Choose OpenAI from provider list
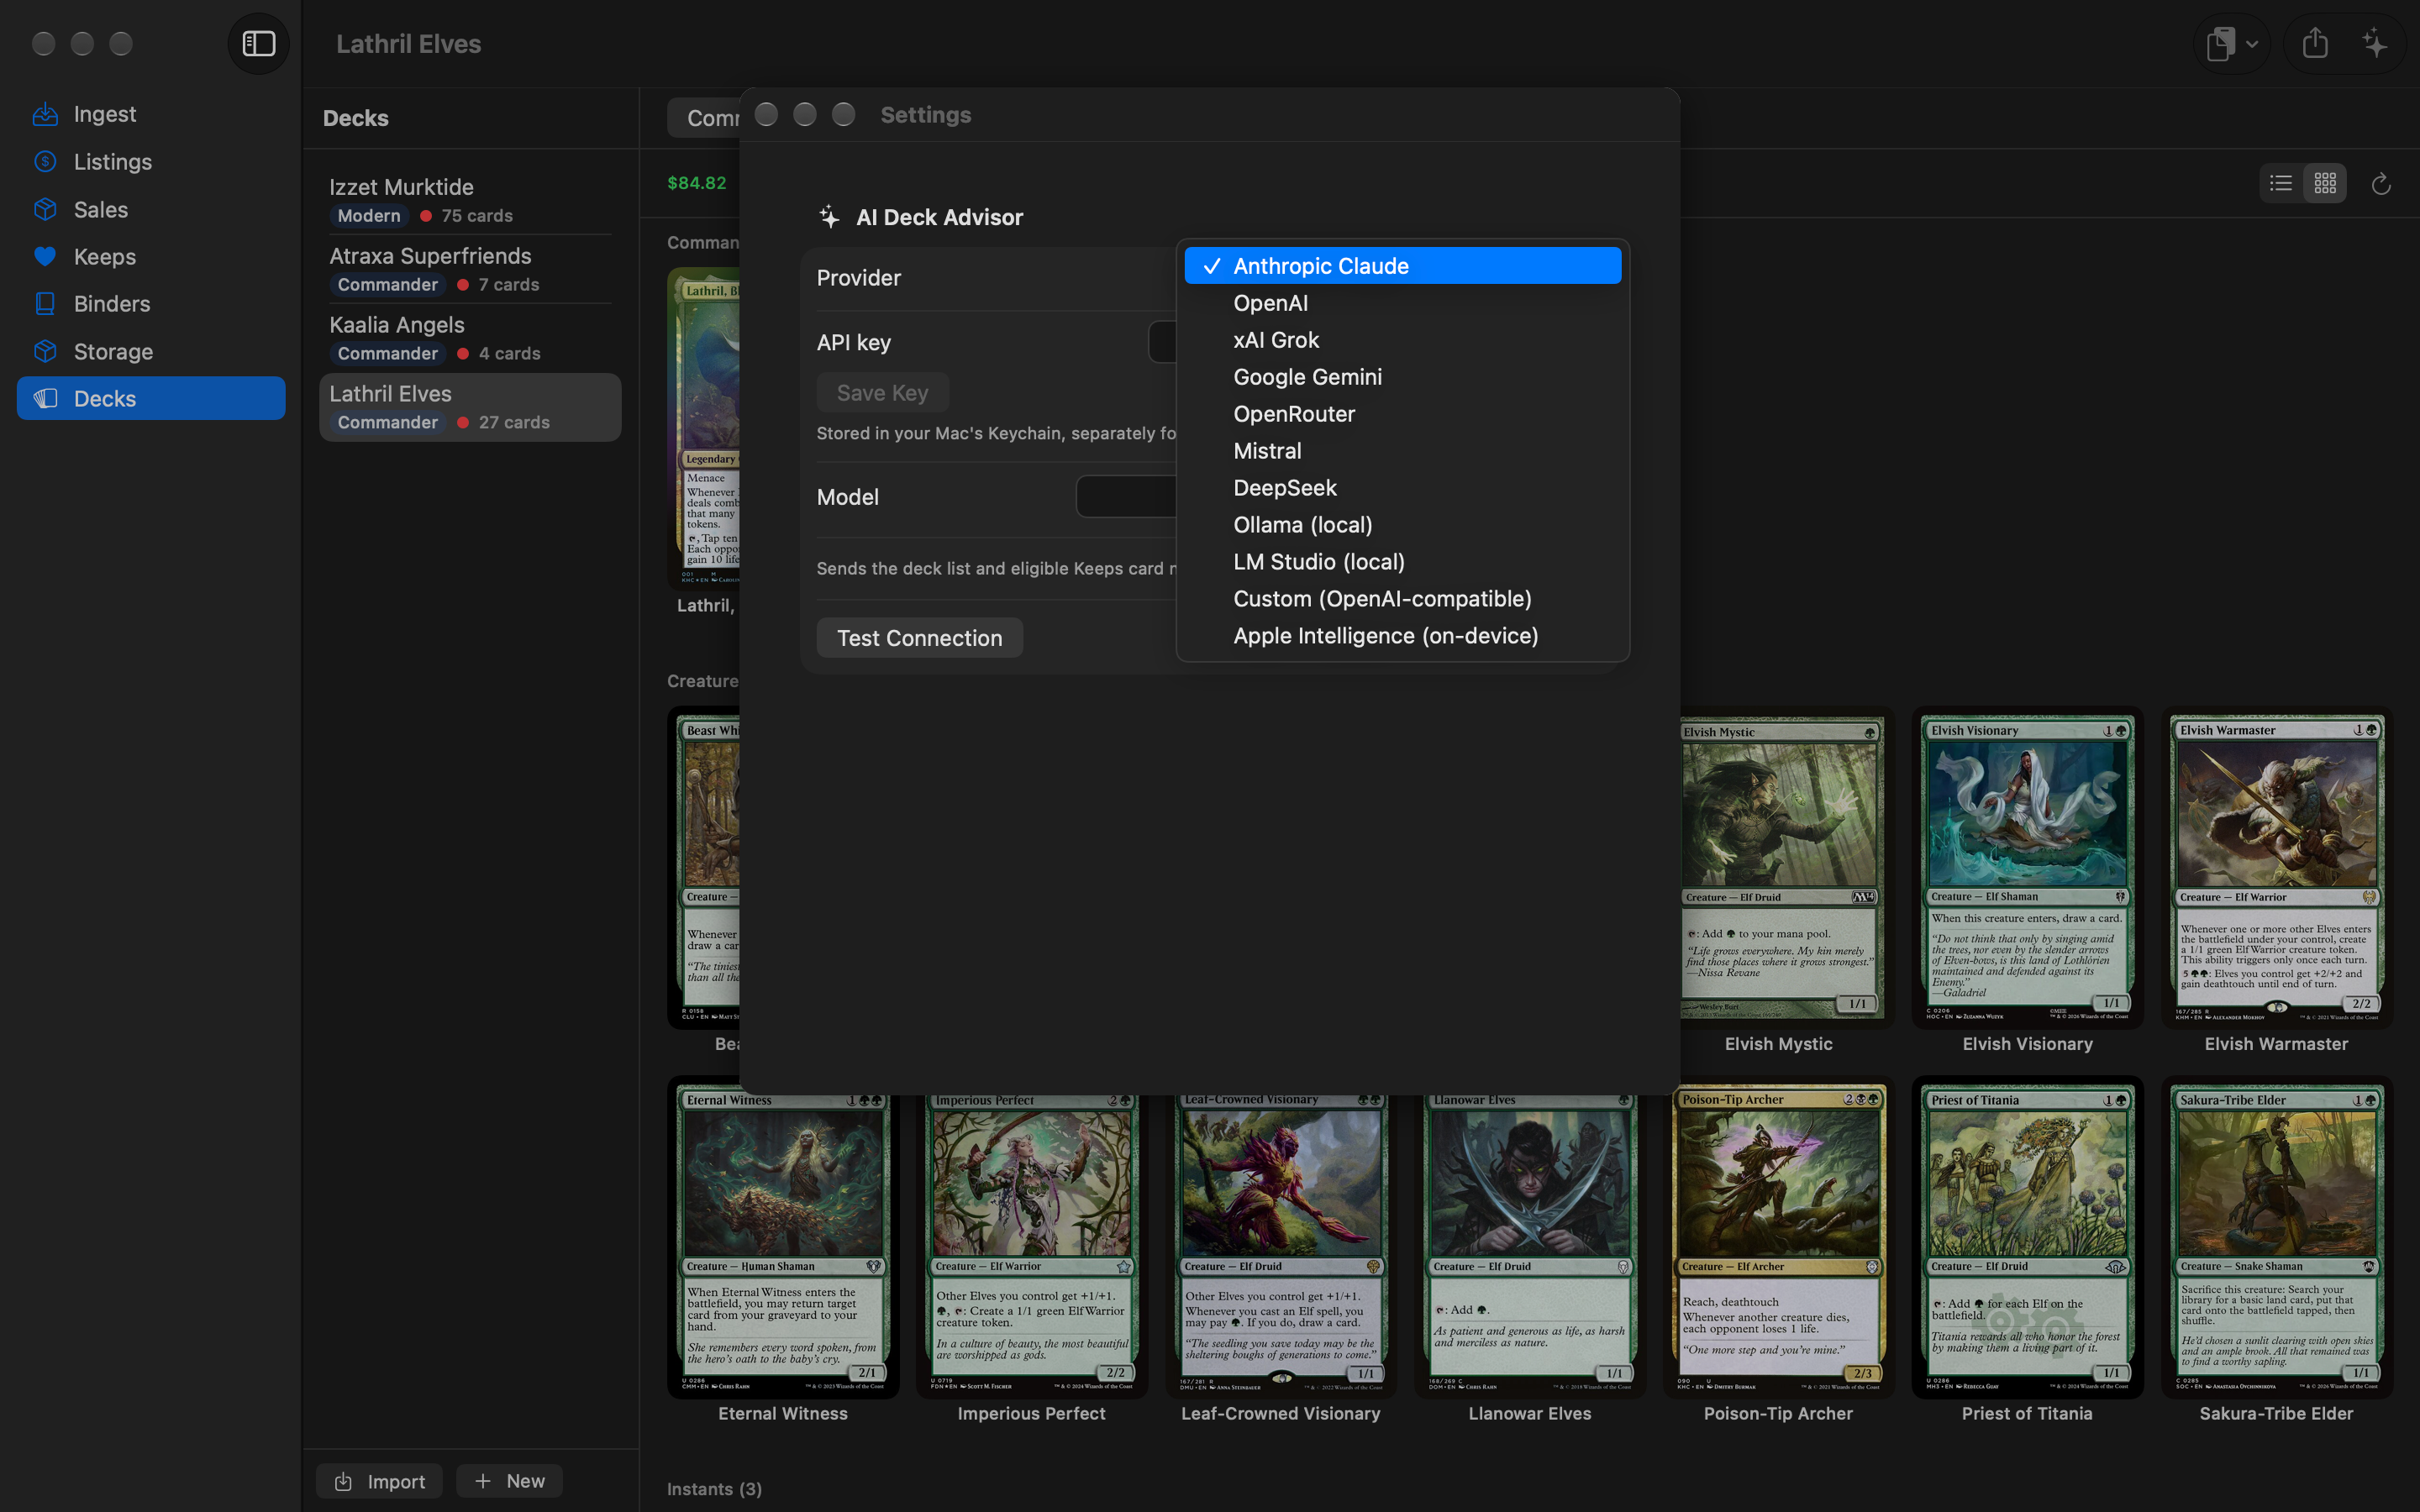 (x=1402, y=303)
